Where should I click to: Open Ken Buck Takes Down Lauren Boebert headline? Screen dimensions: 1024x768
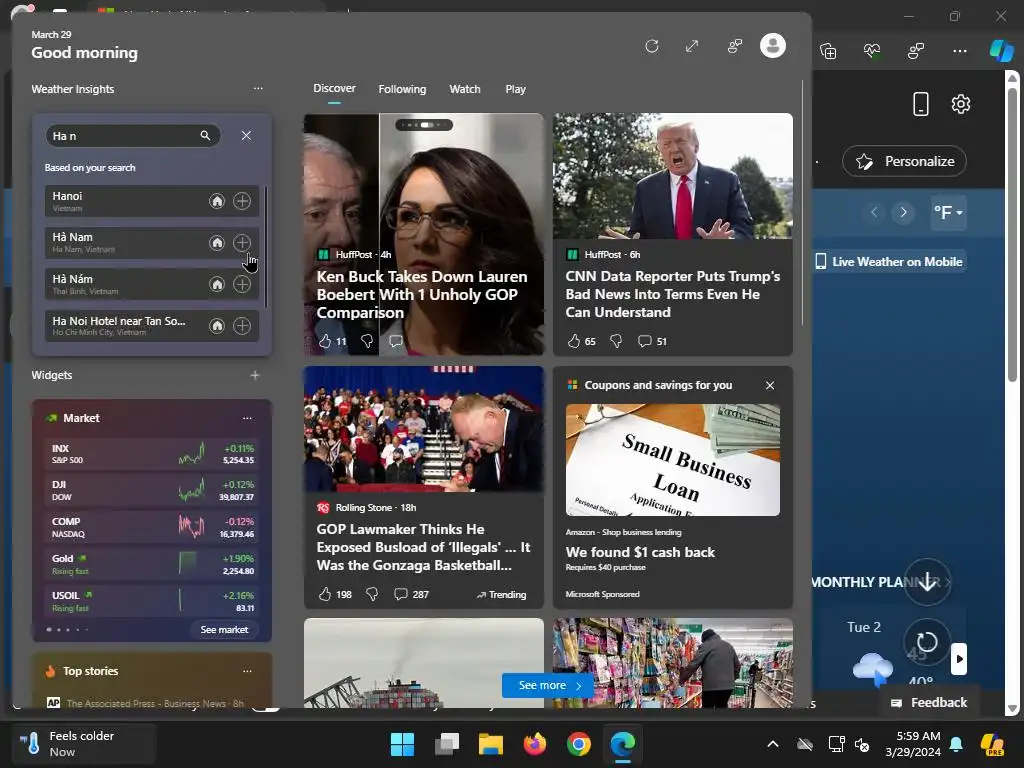click(422, 295)
